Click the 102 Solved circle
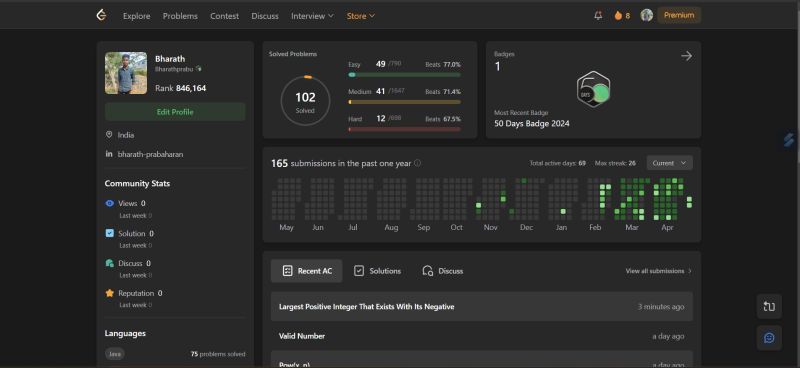This screenshot has width=800, height=368. [305, 101]
